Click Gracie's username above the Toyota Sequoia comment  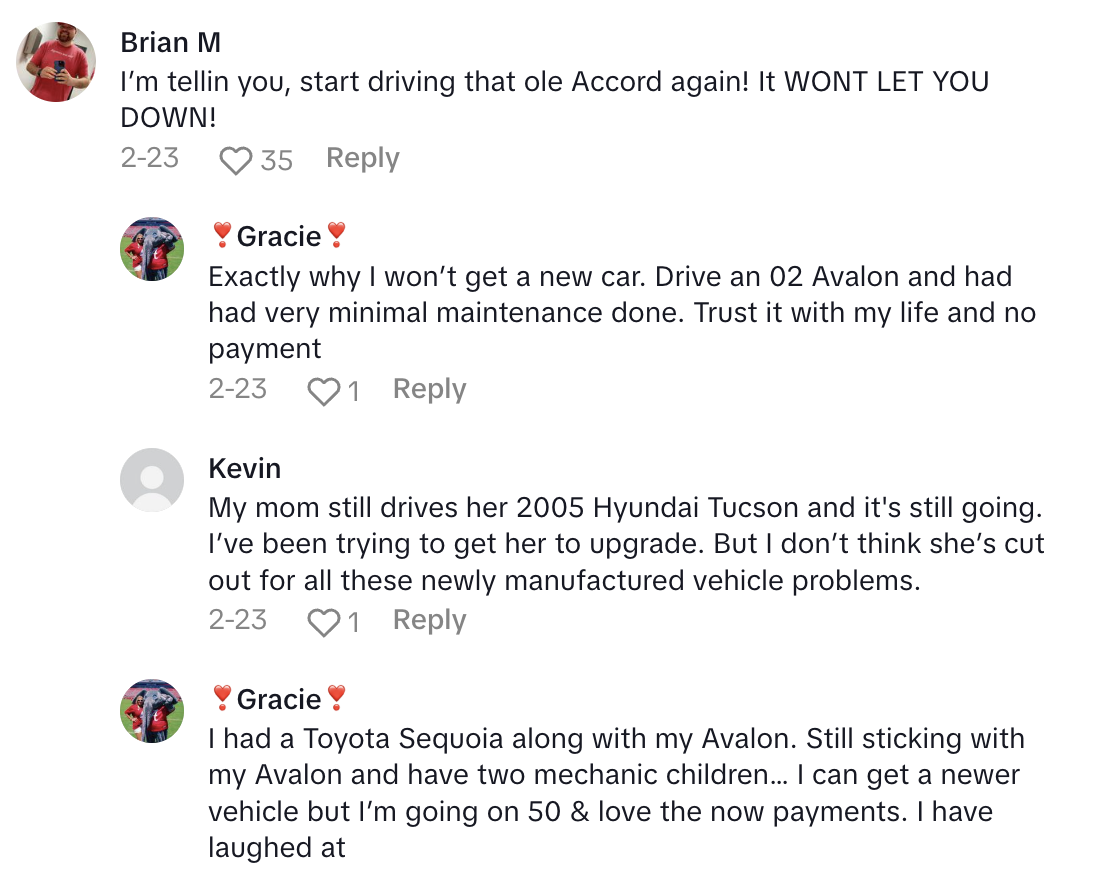(279, 698)
